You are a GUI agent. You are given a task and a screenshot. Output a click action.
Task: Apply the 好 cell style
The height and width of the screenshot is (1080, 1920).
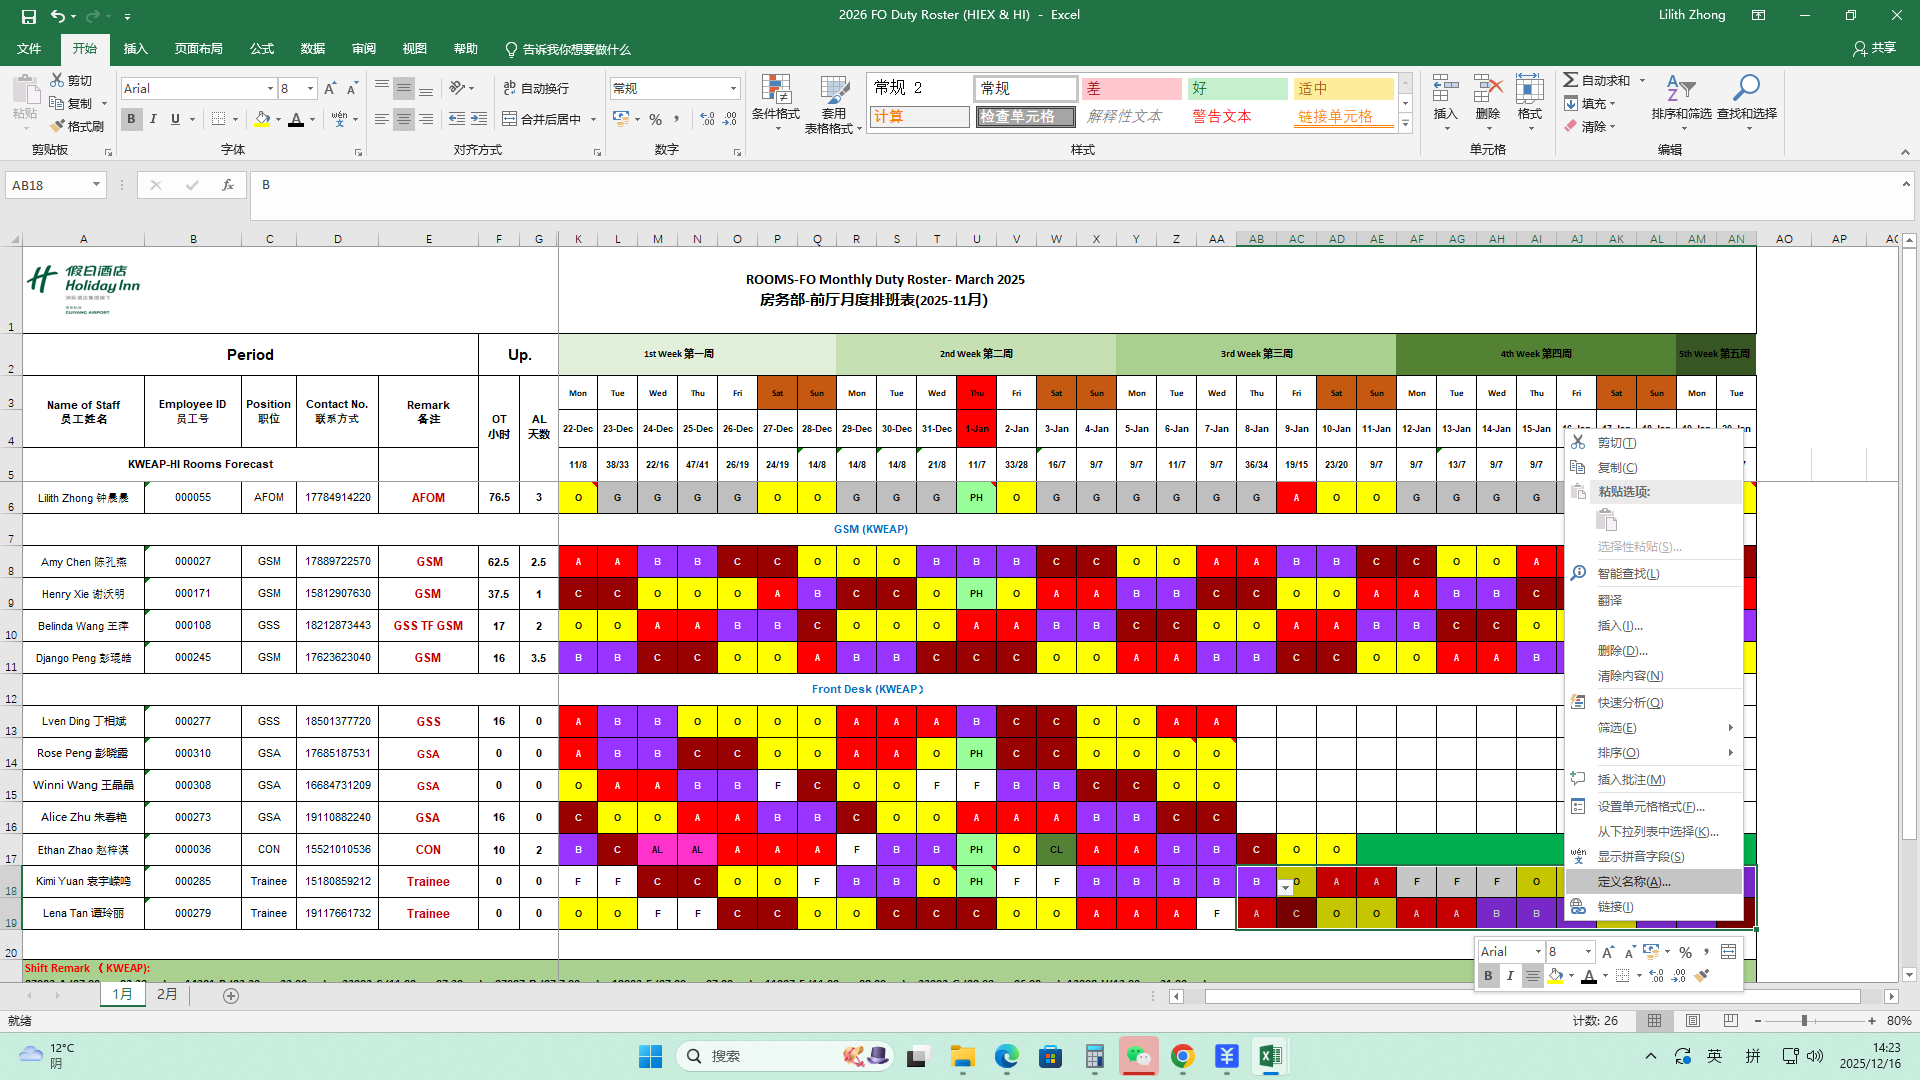coord(1237,89)
